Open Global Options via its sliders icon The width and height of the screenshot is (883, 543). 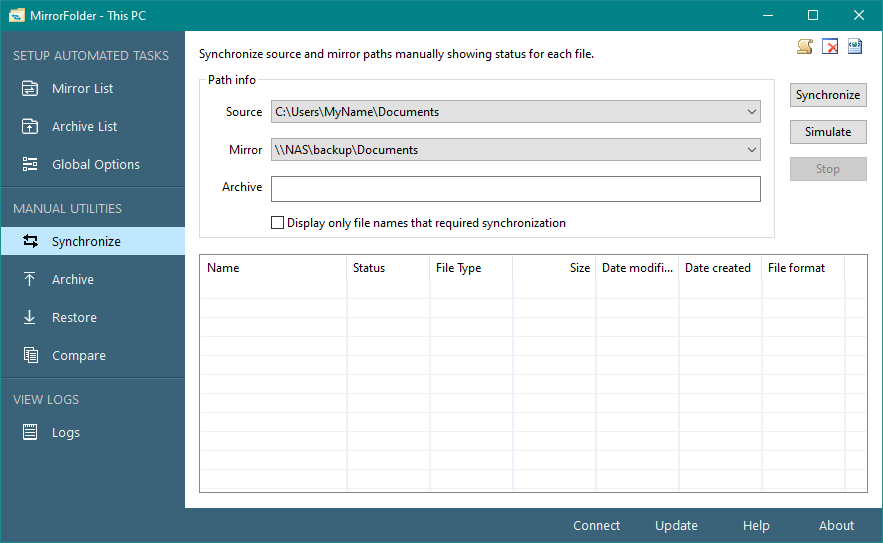click(x=30, y=164)
